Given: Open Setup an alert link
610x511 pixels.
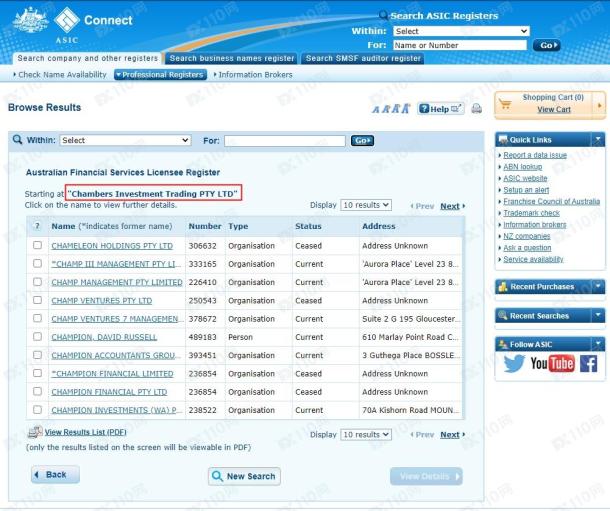Looking at the screenshot, I should pos(526,189).
